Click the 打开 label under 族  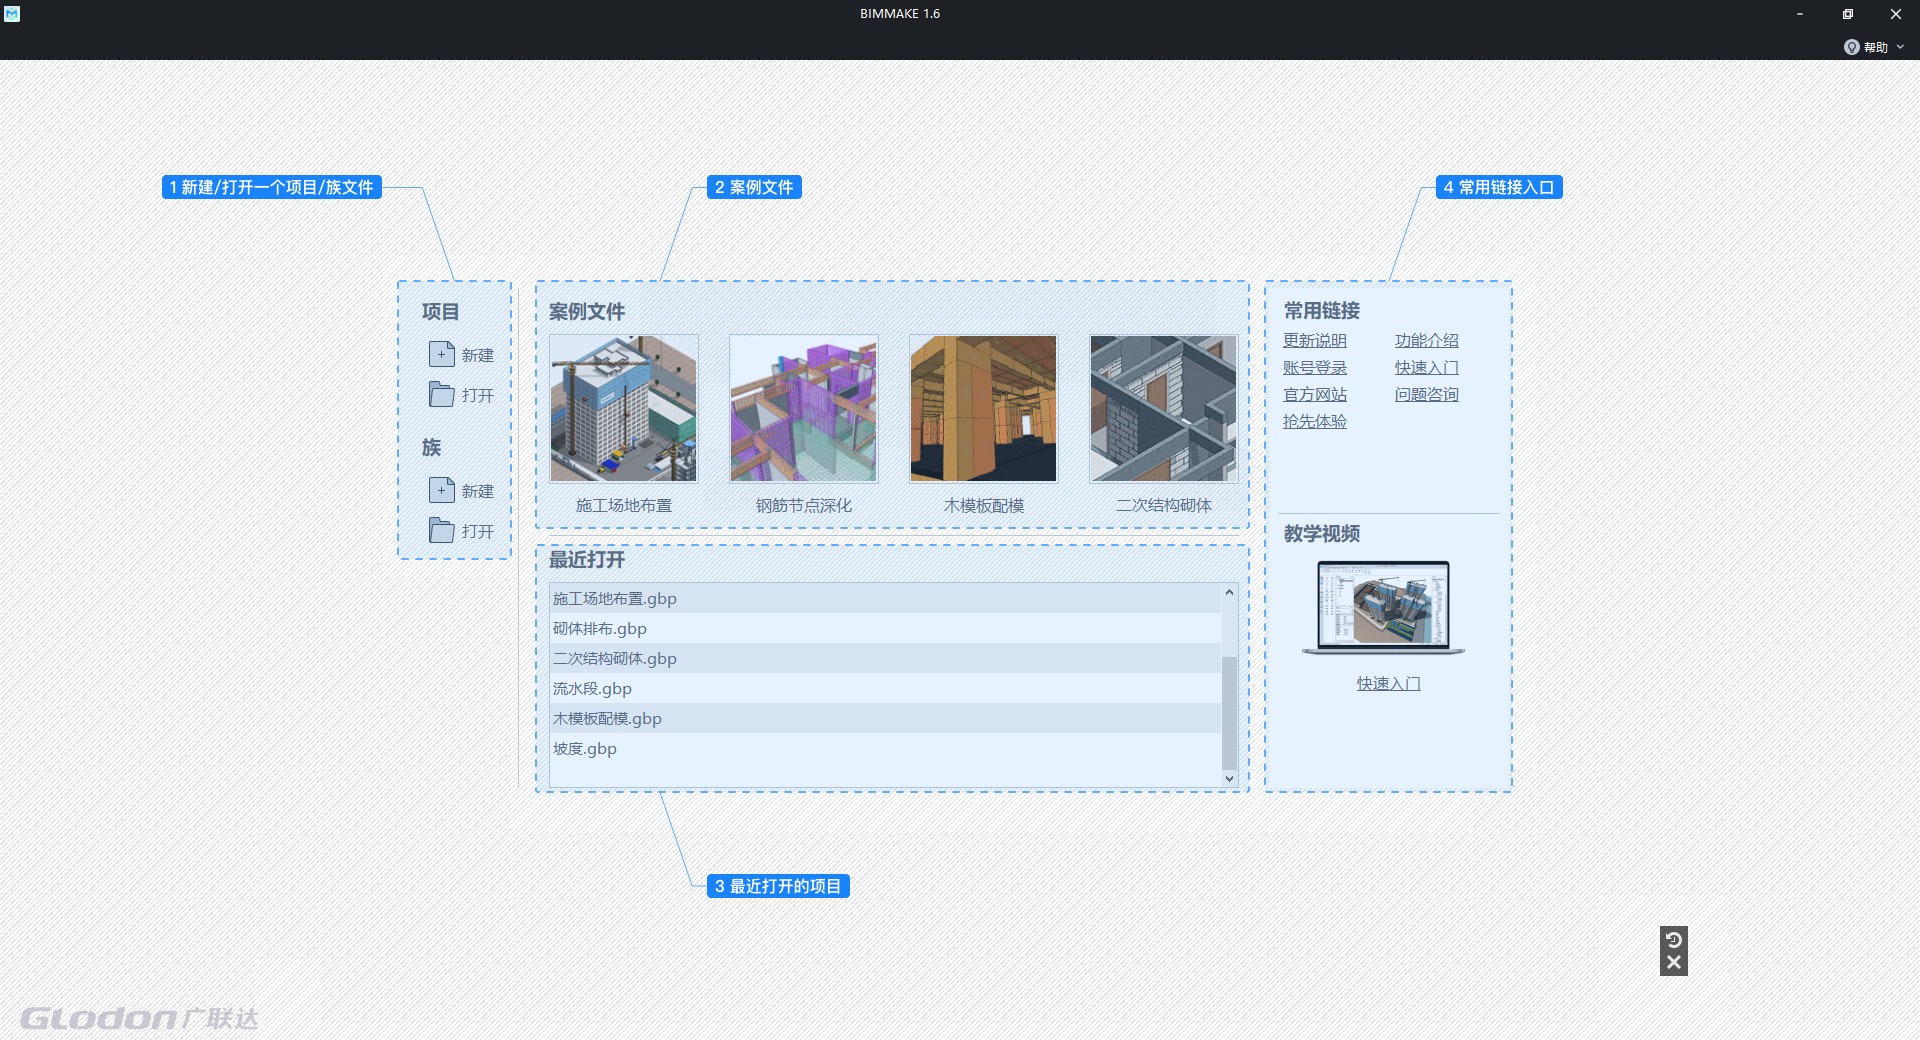(478, 531)
